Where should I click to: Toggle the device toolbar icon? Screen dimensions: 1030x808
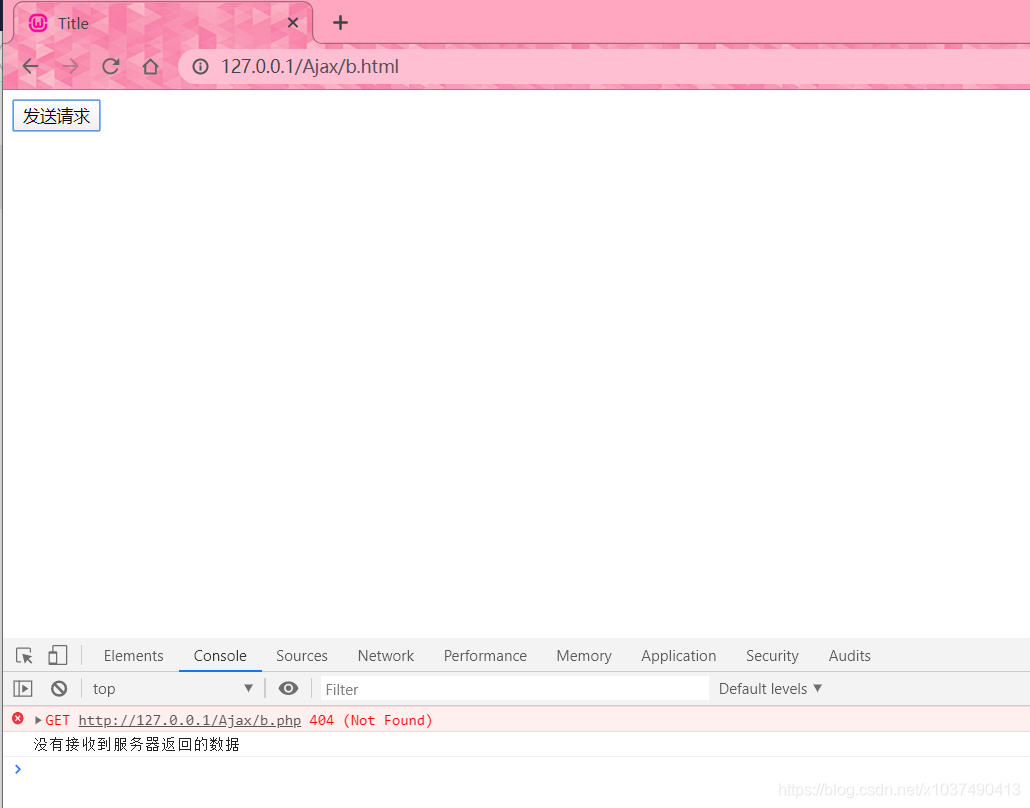pos(58,656)
